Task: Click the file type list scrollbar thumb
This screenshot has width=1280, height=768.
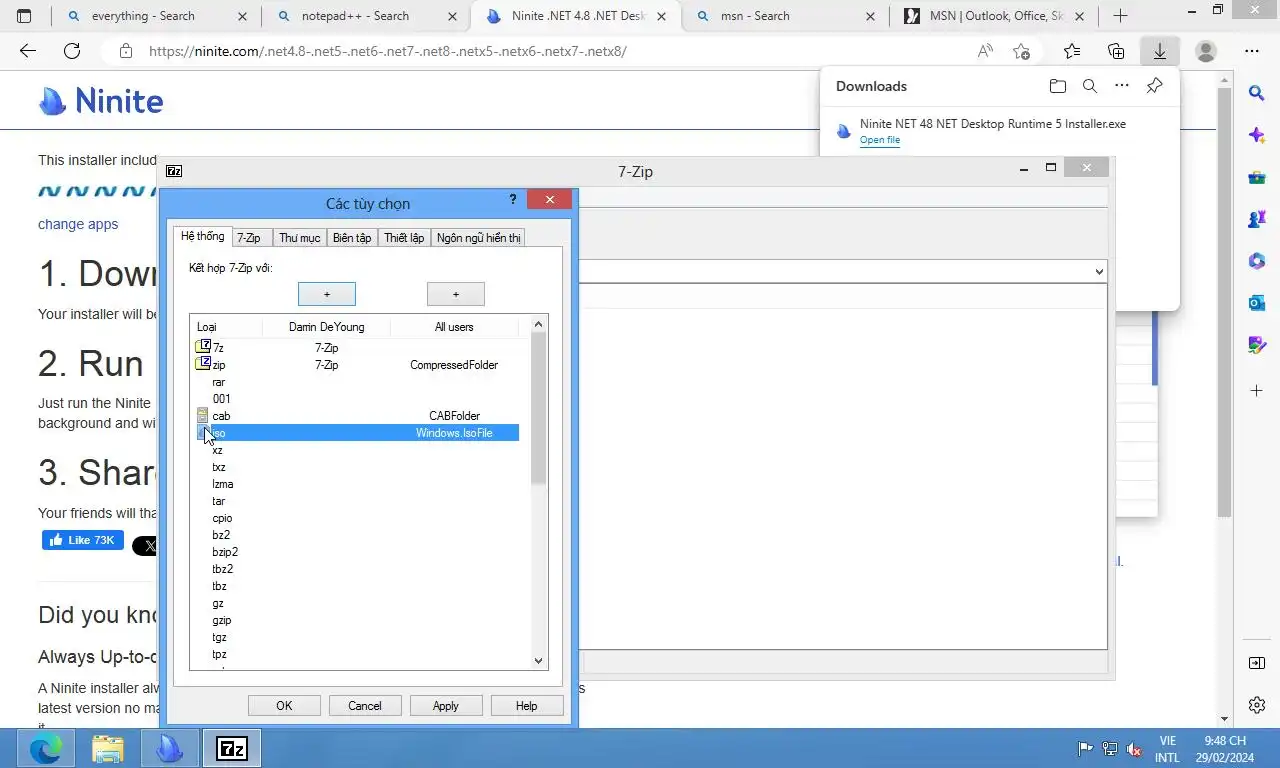Action: pyautogui.click(x=539, y=408)
